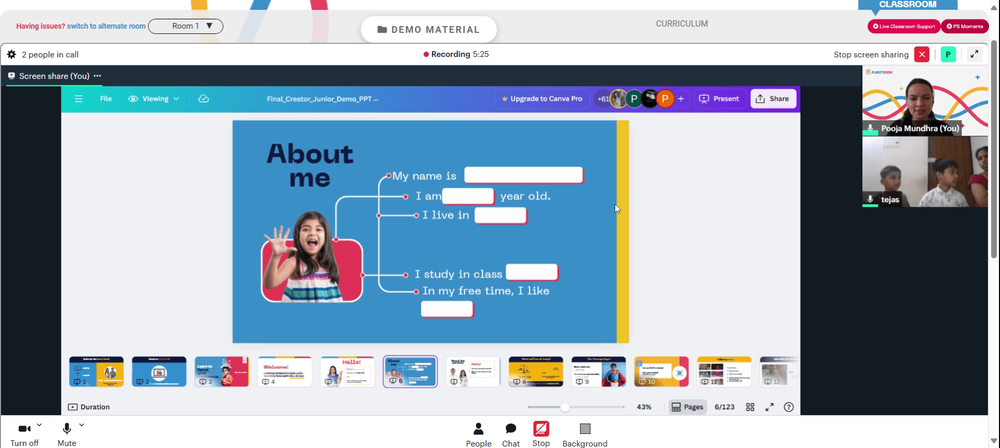The height and width of the screenshot is (448, 1000).
Task: Expand camera options chevron
Action: point(39,424)
